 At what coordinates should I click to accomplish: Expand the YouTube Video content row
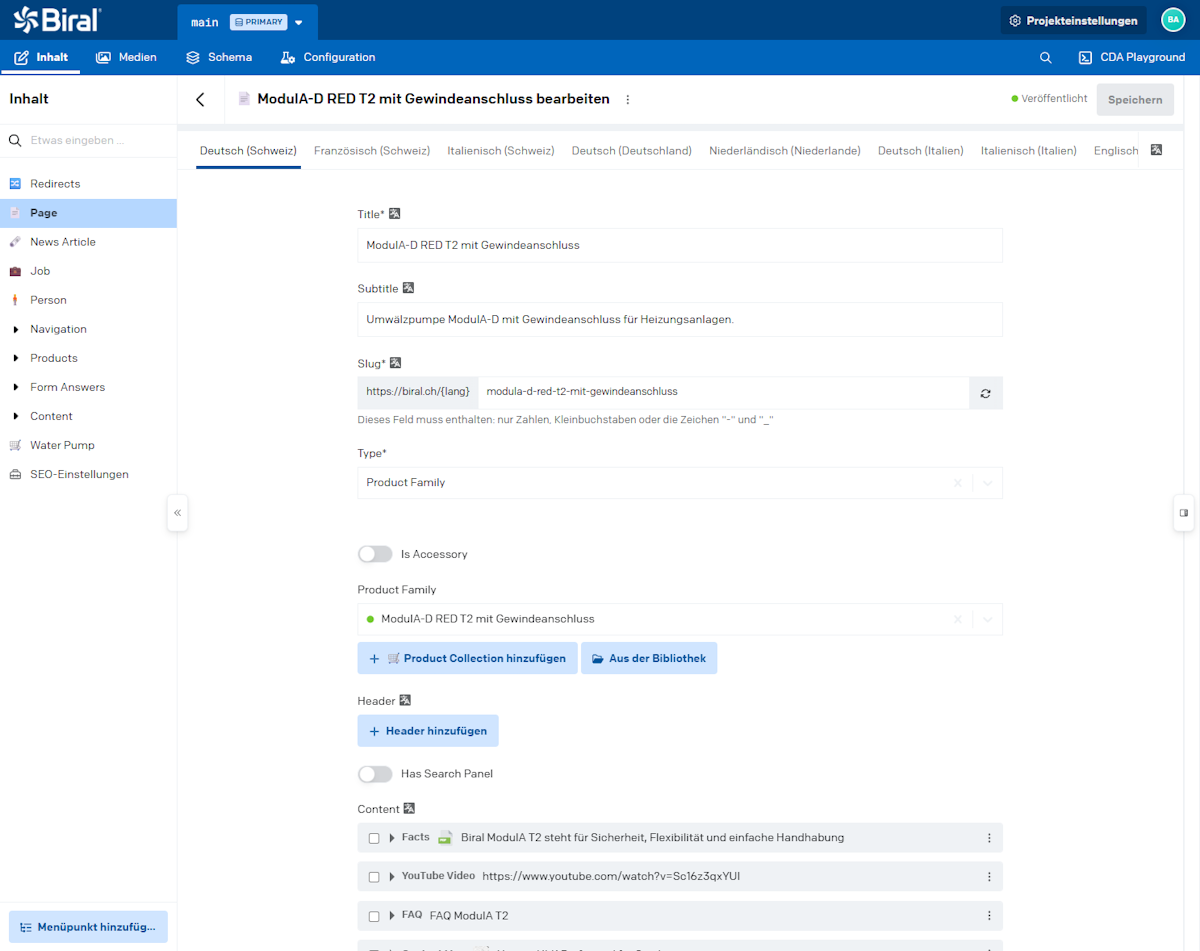point(392,877)
